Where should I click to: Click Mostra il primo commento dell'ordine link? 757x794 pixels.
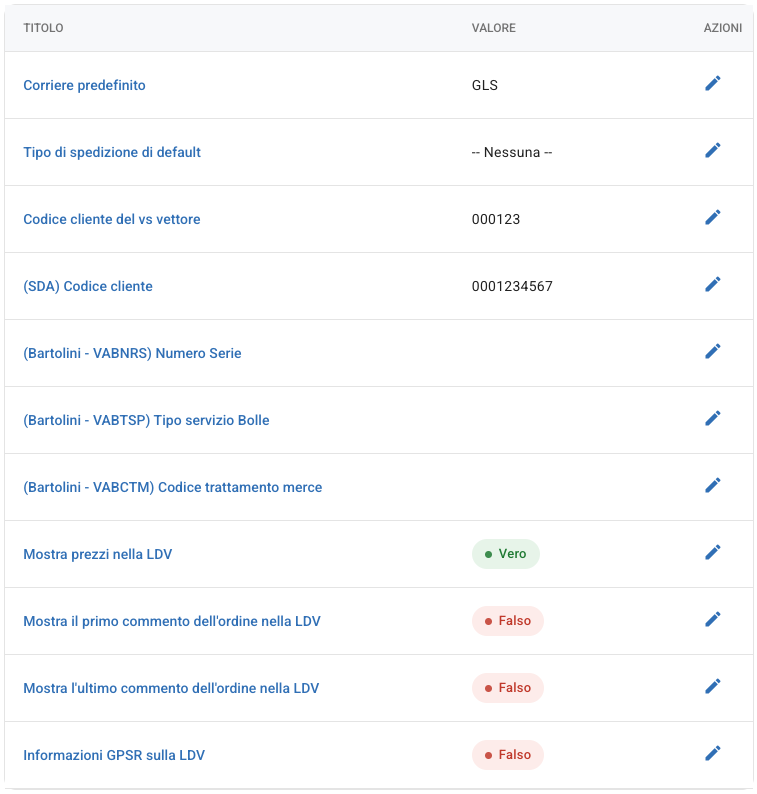click(x=172, y=621)
